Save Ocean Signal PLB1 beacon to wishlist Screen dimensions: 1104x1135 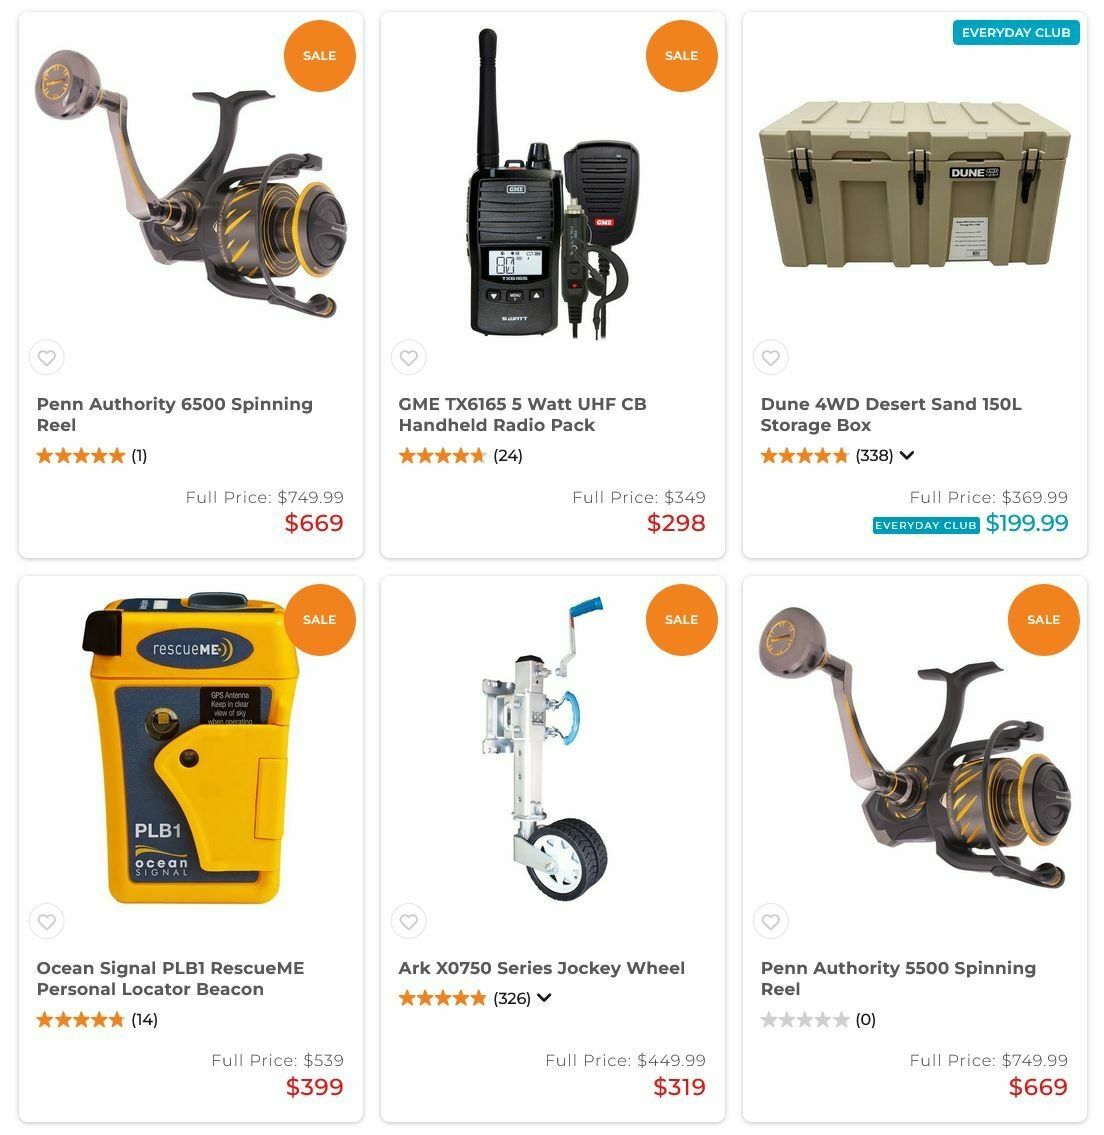[47, 921]
